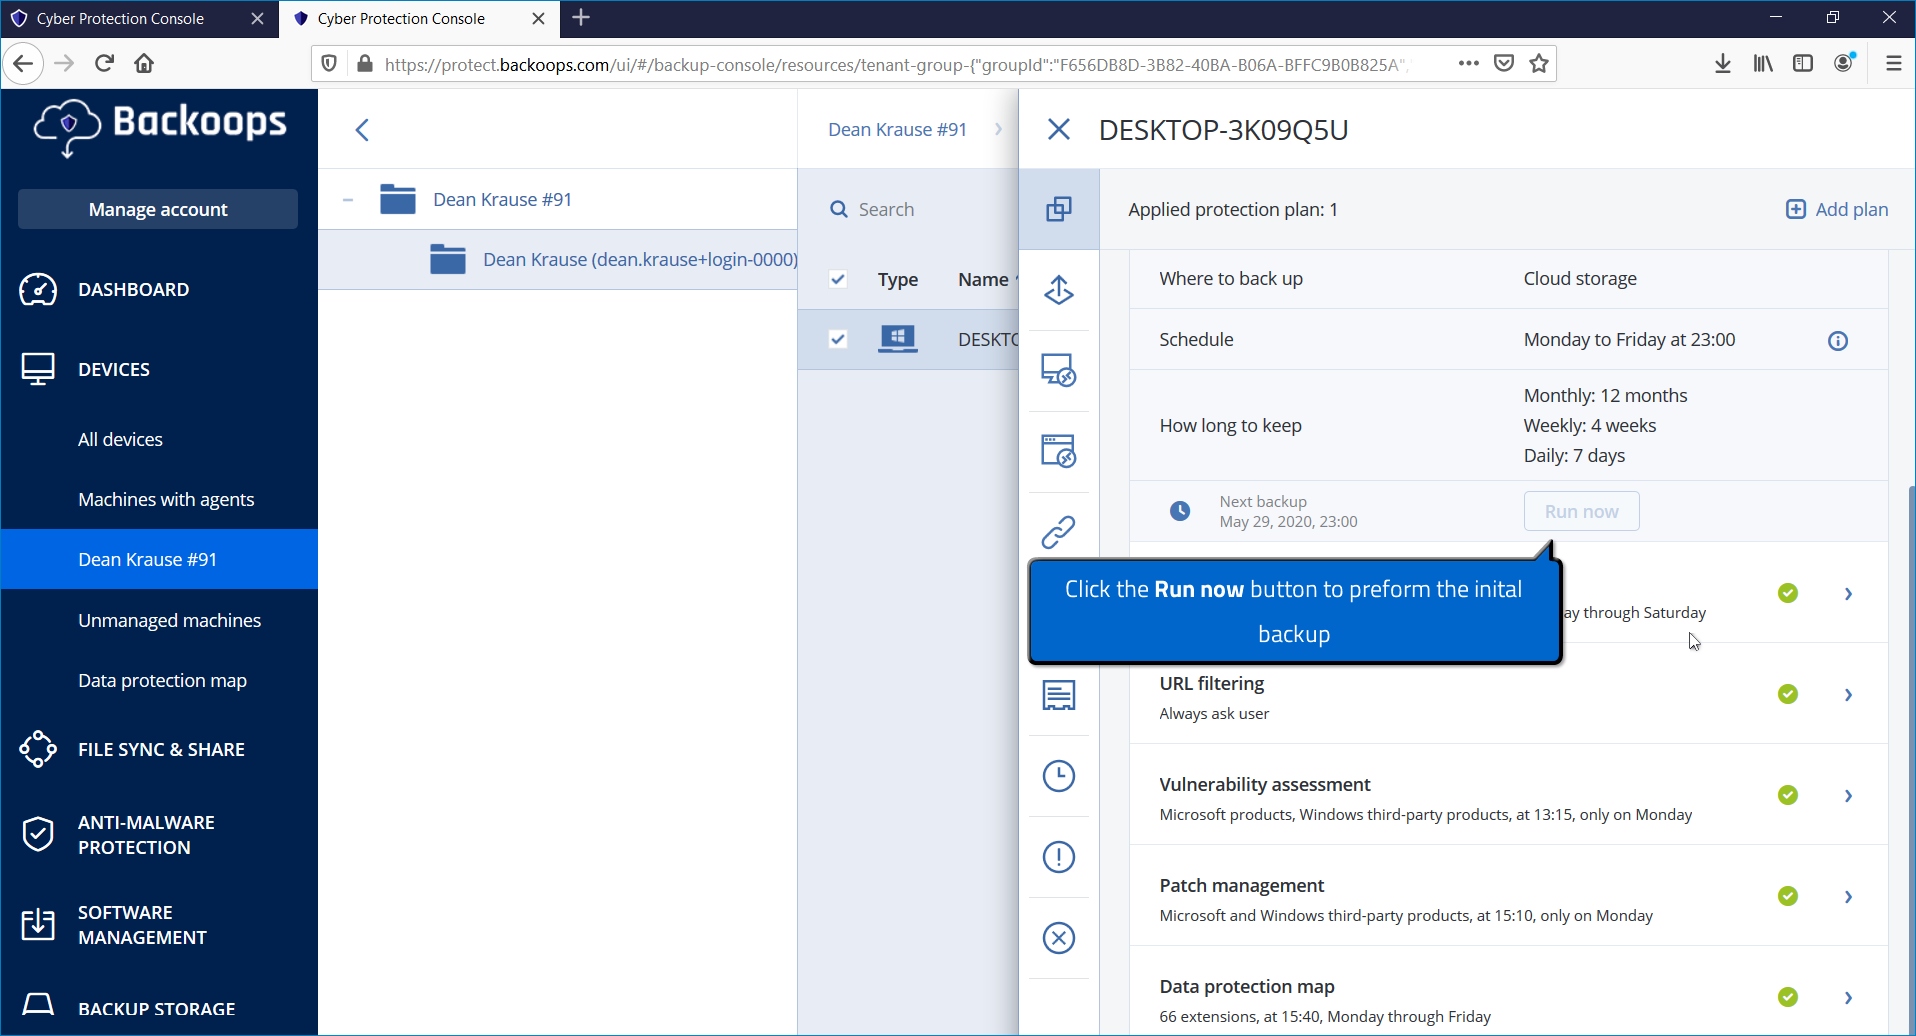Click the web console connect icon
Screen dimensions: 1916x1036
coord(1059,451)
